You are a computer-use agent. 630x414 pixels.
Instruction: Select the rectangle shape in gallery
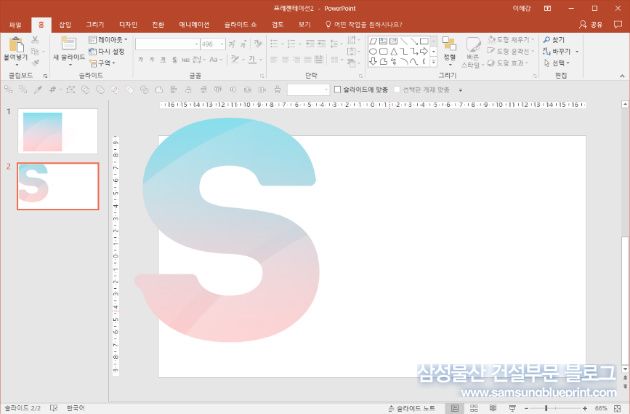[424, 41]
